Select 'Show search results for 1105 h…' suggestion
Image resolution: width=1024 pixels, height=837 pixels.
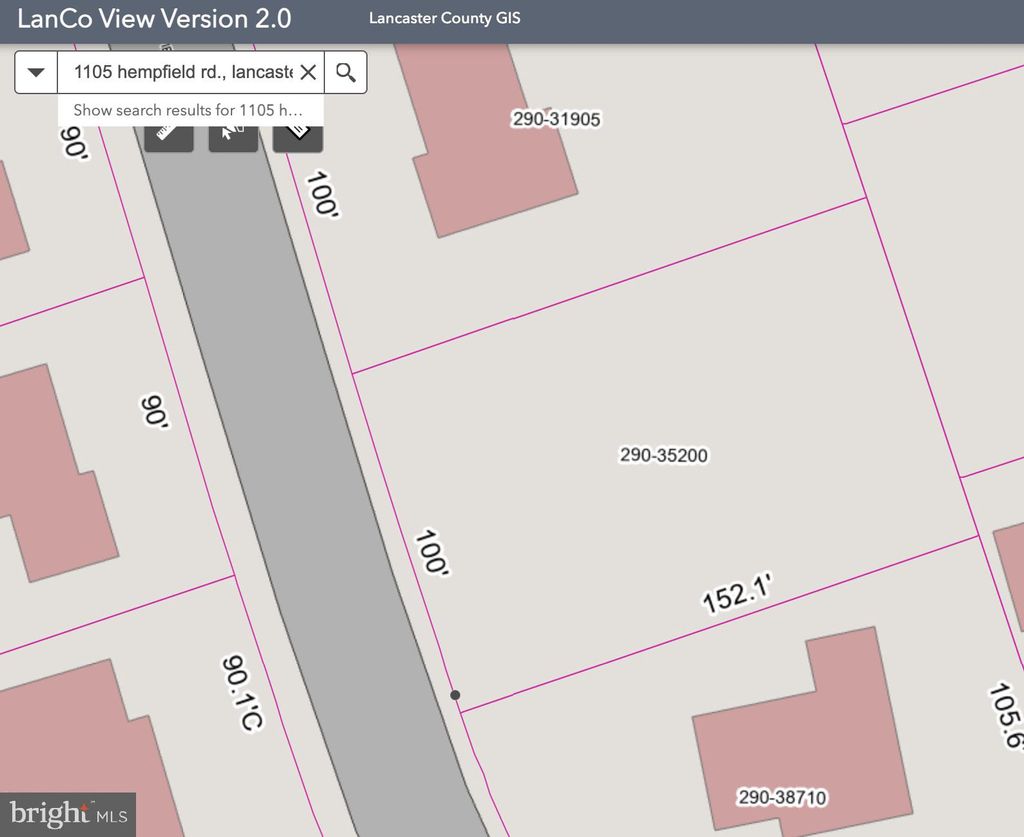[x=187, y=110]
